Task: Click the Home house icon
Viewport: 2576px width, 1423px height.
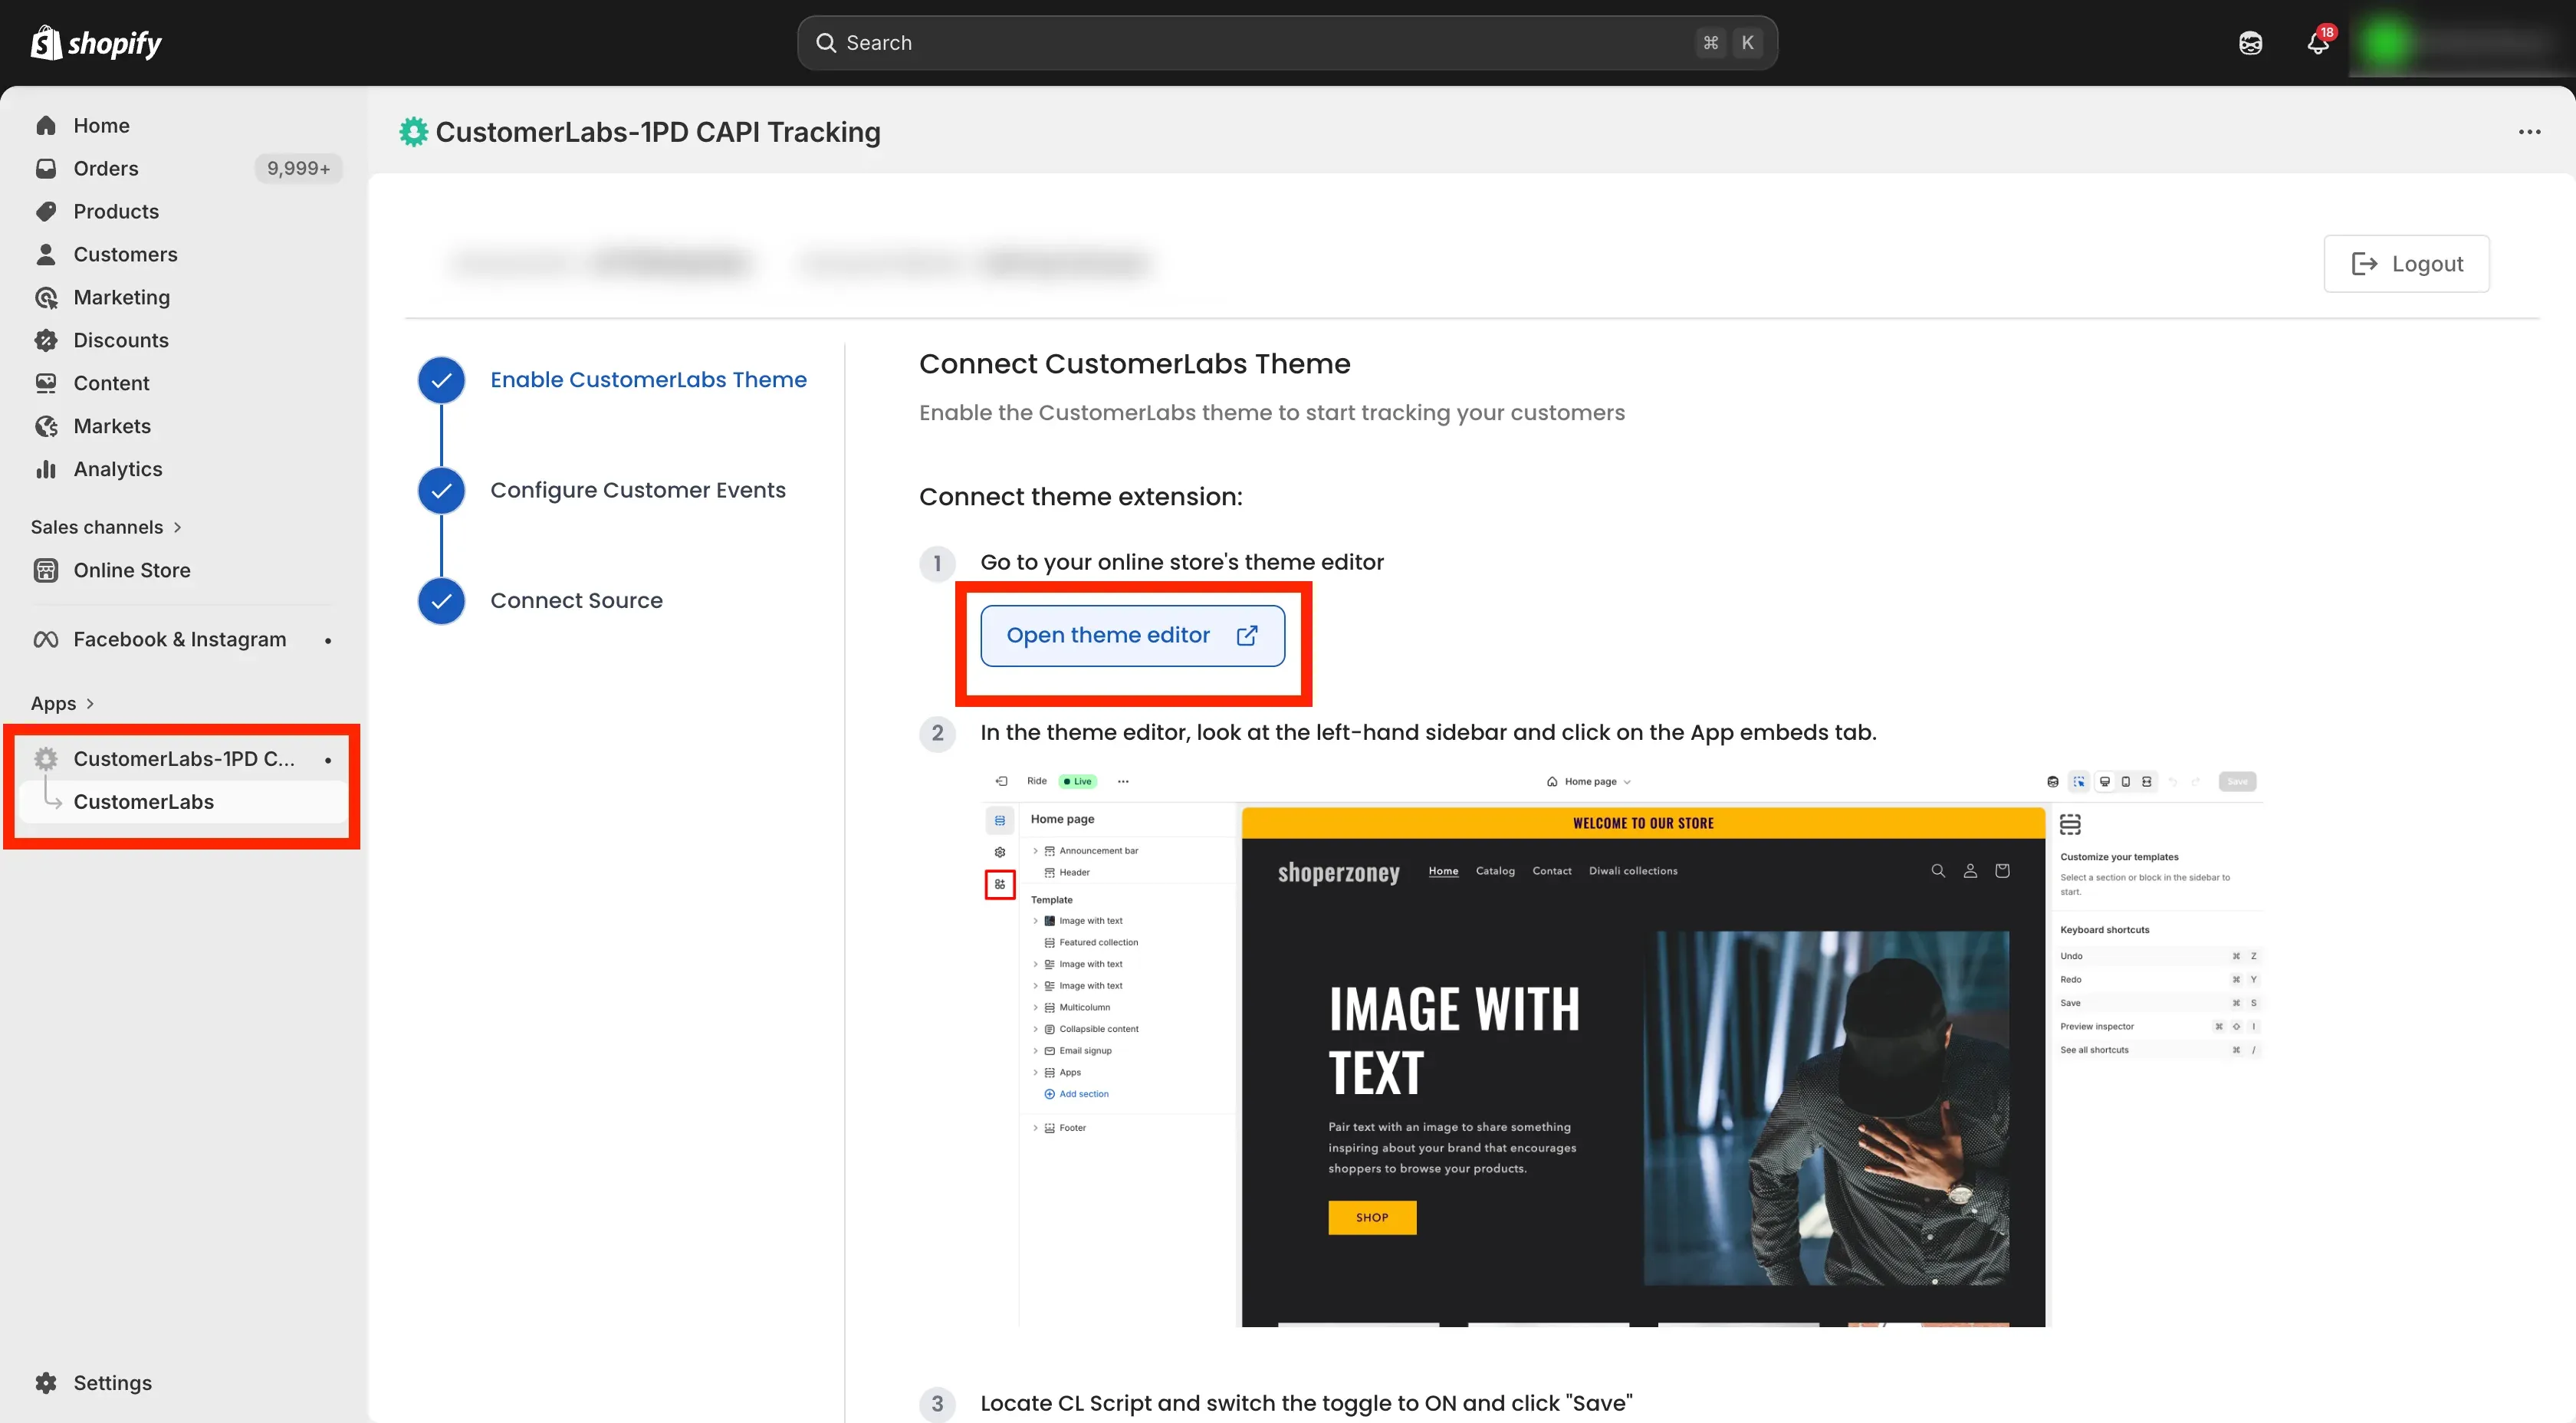Action: point(46,126)
